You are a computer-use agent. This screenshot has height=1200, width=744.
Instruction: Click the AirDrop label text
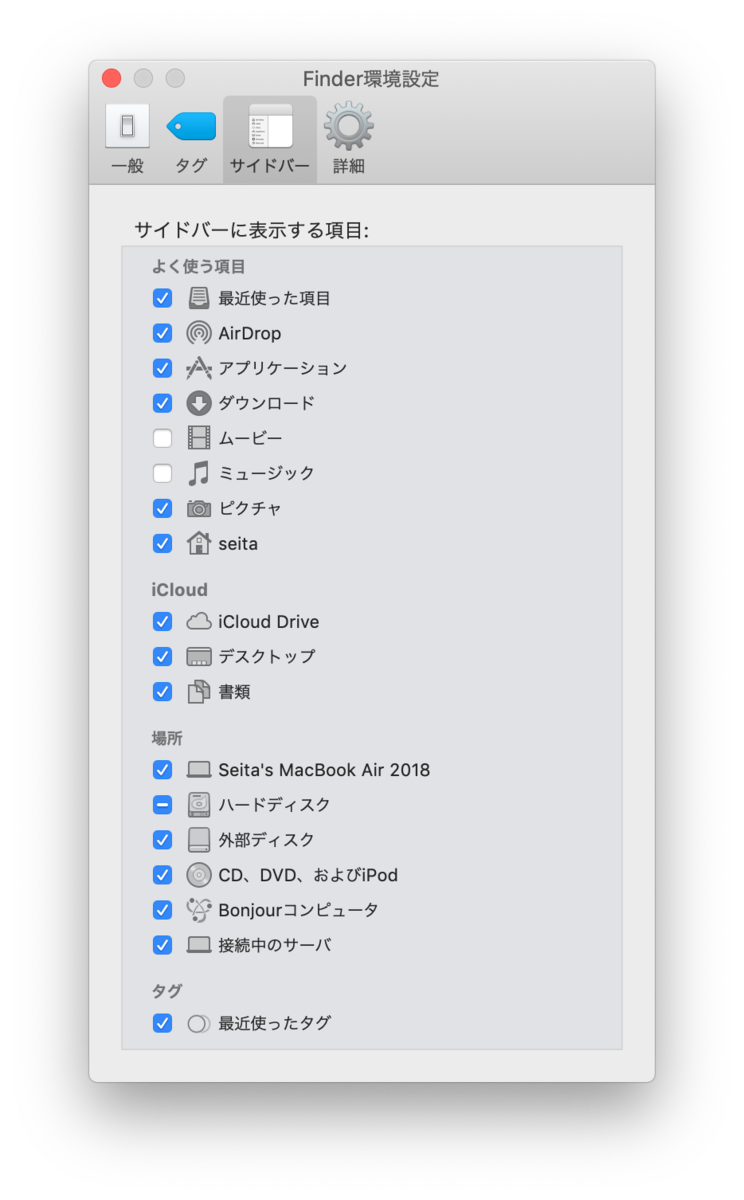point(250,333)
